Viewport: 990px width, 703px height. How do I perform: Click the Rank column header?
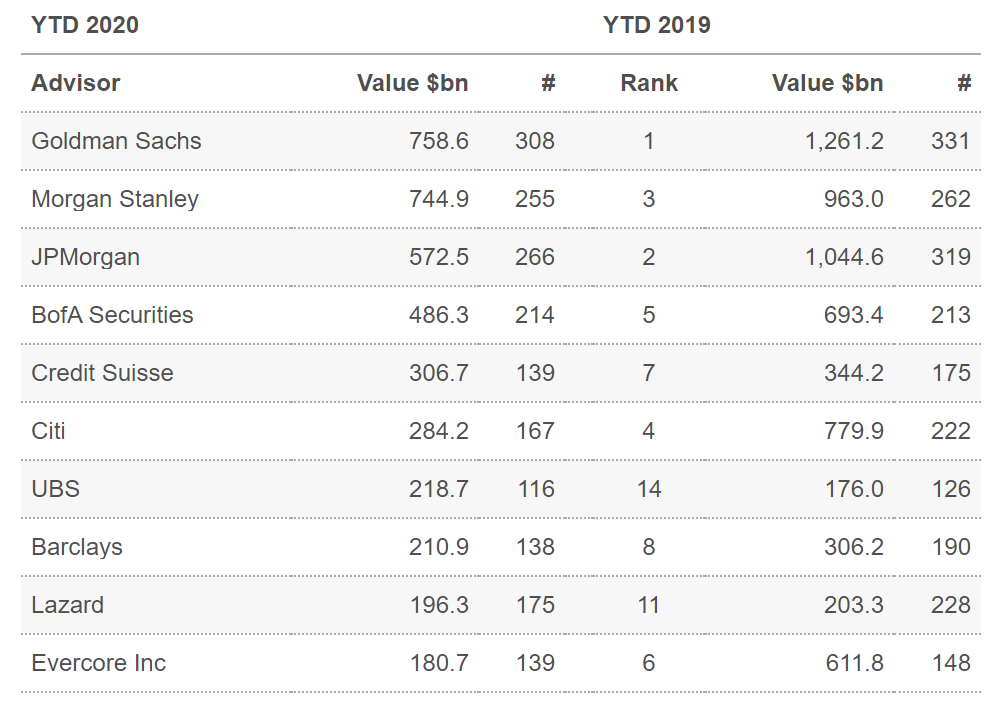click(649, 83)
